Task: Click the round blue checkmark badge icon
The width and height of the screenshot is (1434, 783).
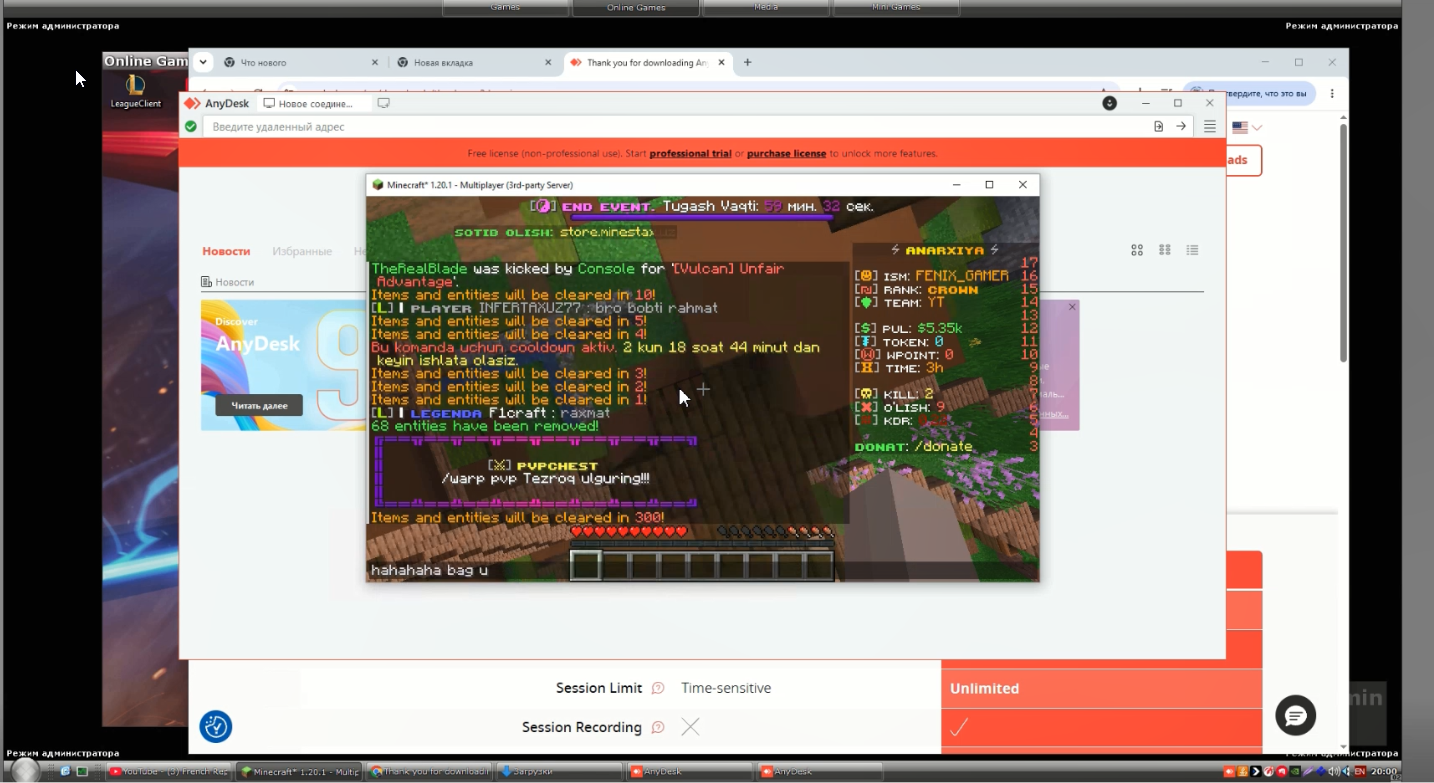Action: pos(216,726)
